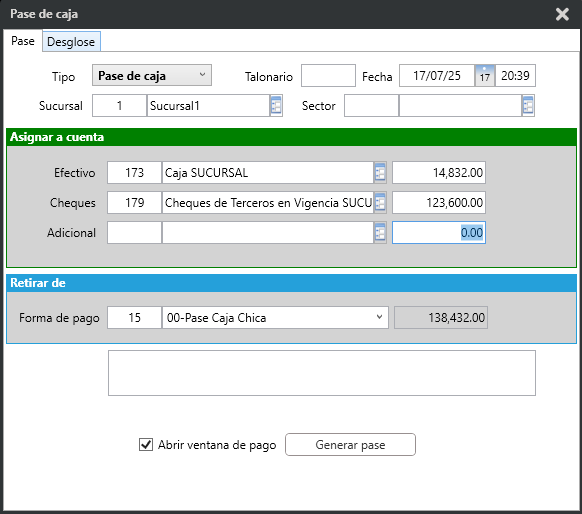Click the Cheques amount field 123,600.00
582x514 pixels.
point(439,203)
